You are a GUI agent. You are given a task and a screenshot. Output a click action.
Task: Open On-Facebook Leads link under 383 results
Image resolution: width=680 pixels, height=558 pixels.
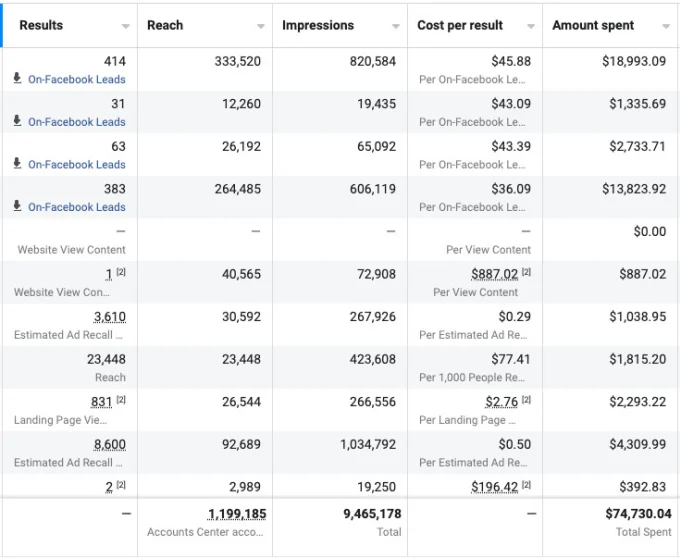tap(77, 207)
